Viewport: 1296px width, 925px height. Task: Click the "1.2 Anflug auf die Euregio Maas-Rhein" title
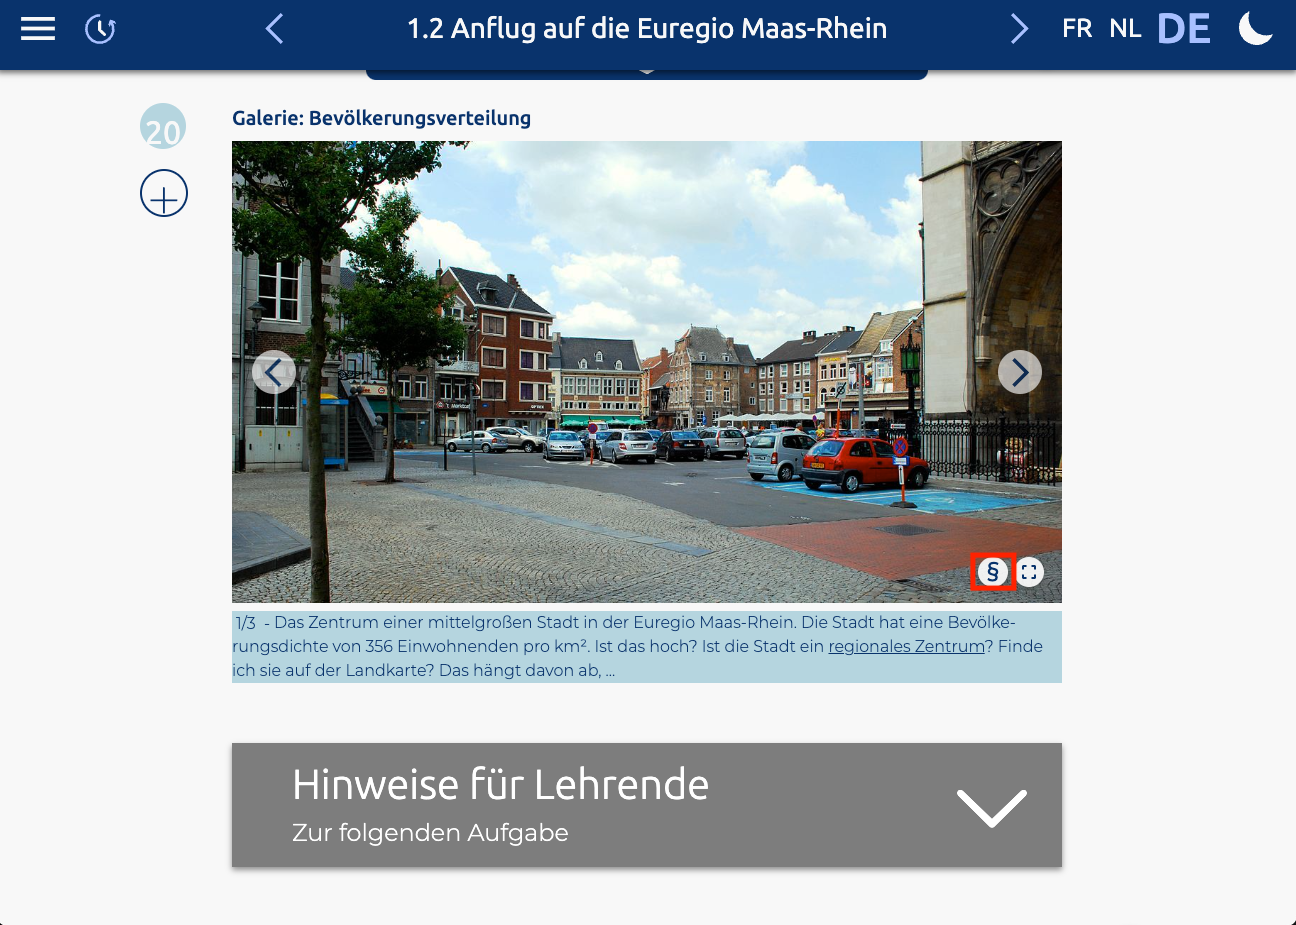click(647, 29)
